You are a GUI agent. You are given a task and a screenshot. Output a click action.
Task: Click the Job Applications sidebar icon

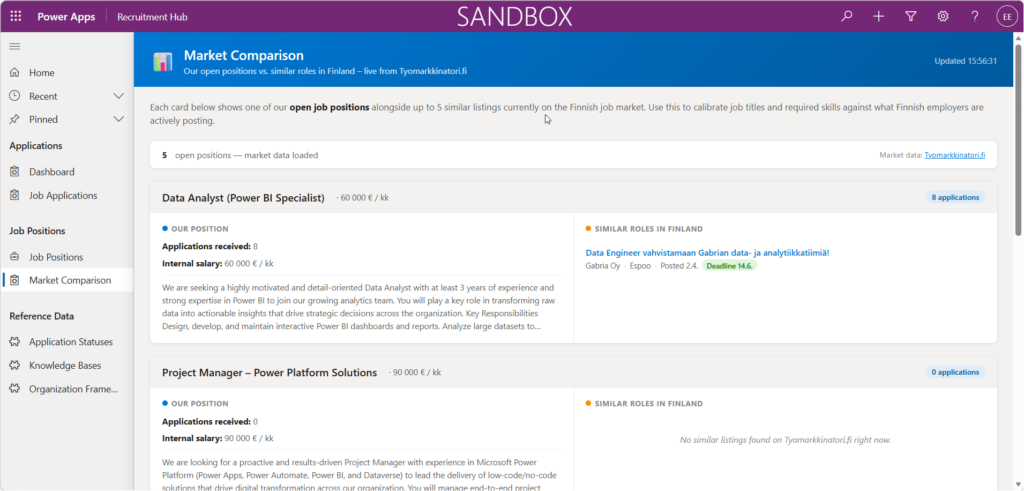pos(15,195)
